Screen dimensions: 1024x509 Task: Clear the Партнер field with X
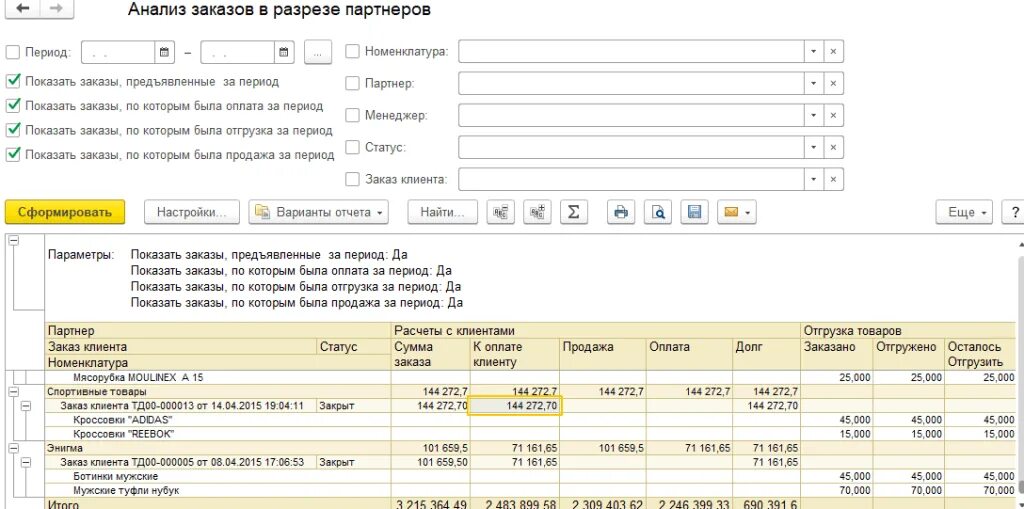(833, 84)
